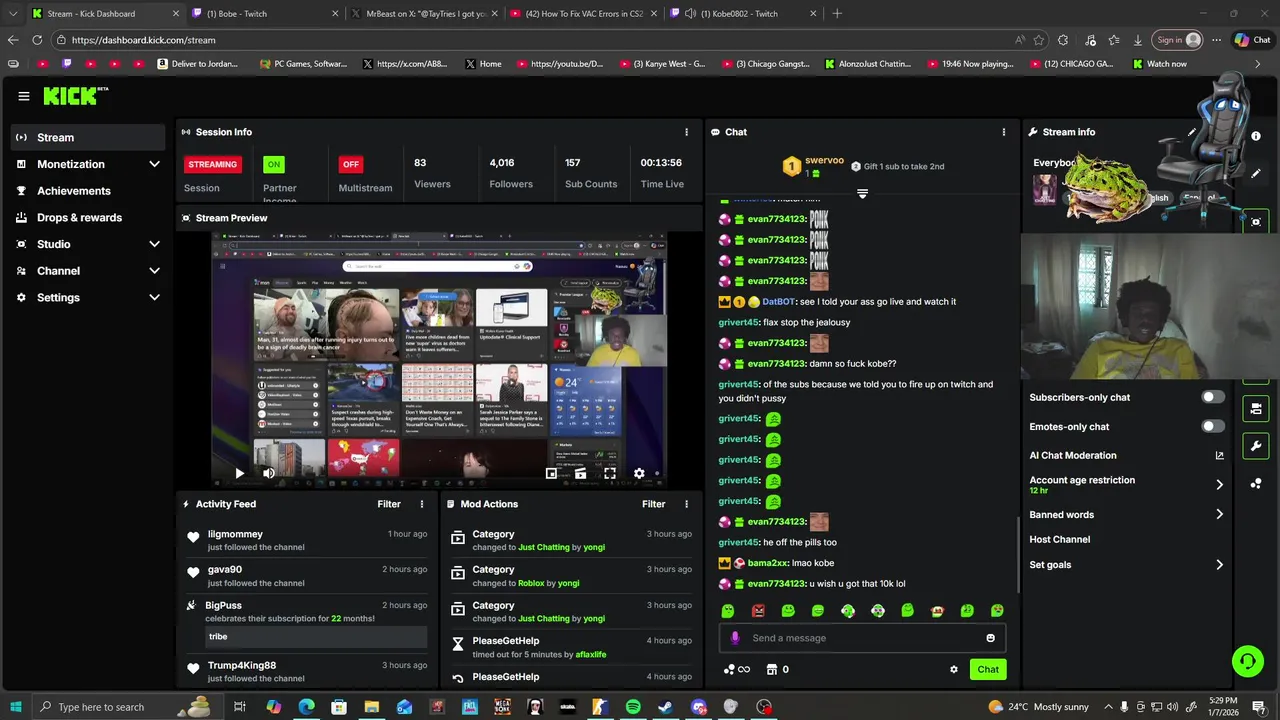
Task: Click the Kick logo
Action: point(75,96)
